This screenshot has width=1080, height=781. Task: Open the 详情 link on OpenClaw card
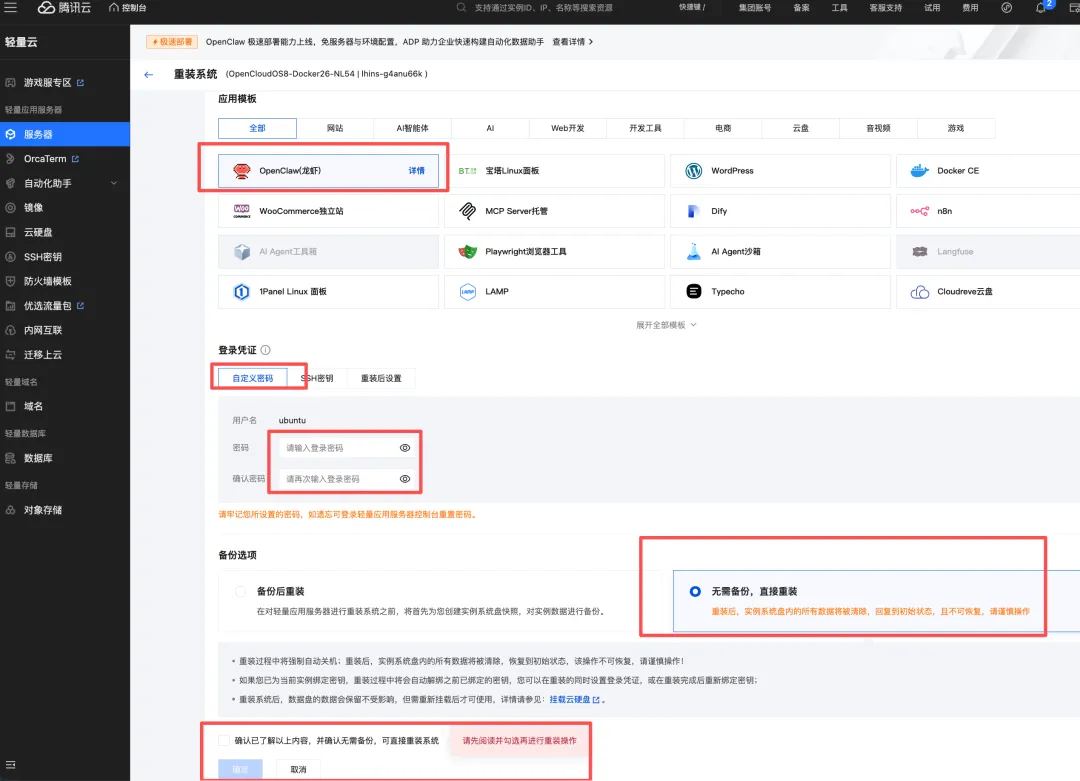click(x=417, y=171)
